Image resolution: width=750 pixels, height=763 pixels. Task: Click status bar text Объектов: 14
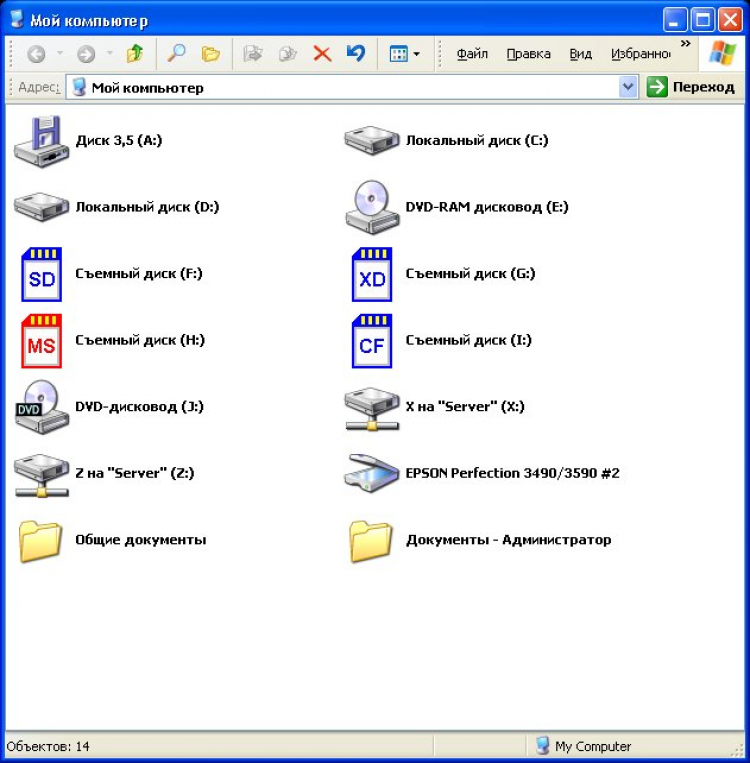(48, 746)
